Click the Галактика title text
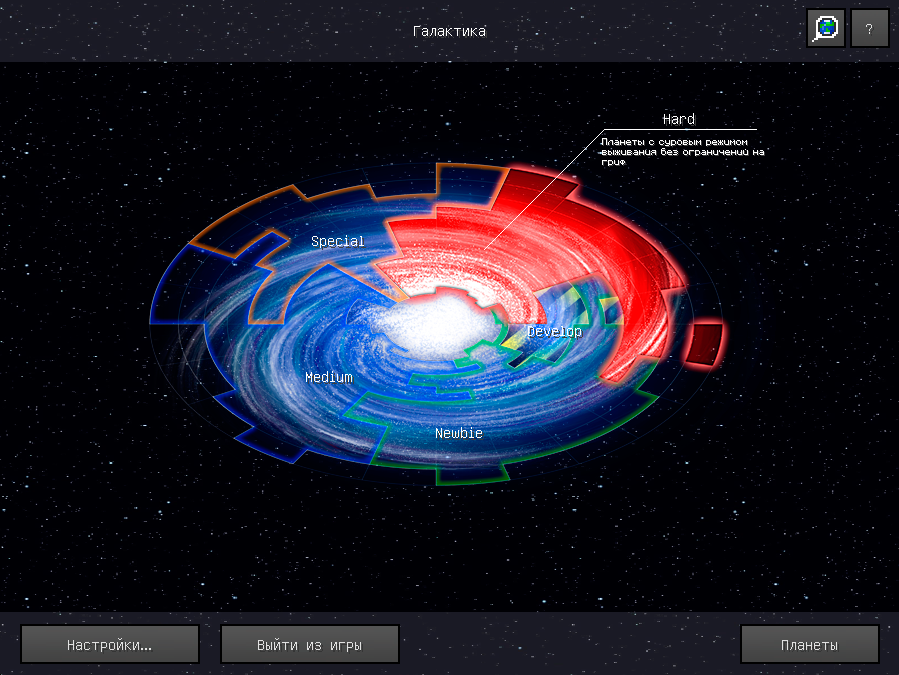 coord(450,31)
